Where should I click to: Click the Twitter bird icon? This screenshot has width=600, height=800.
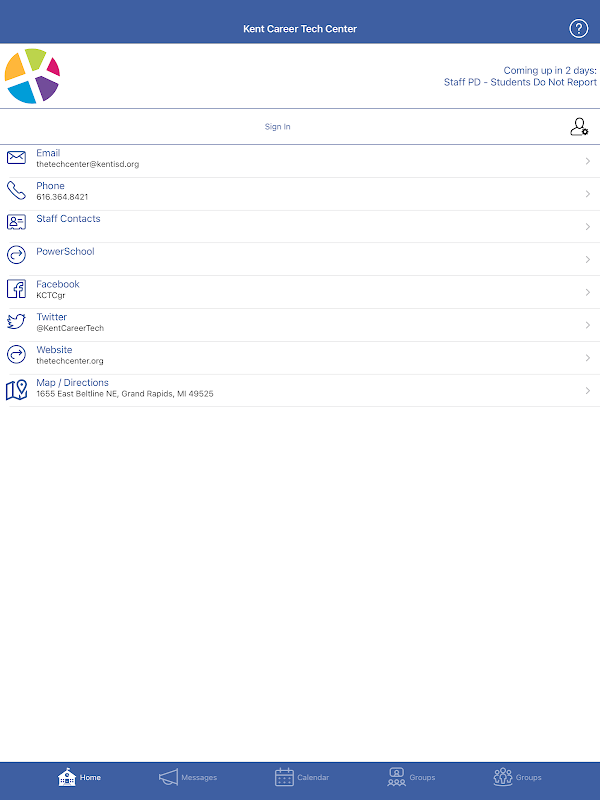[16, 321]
